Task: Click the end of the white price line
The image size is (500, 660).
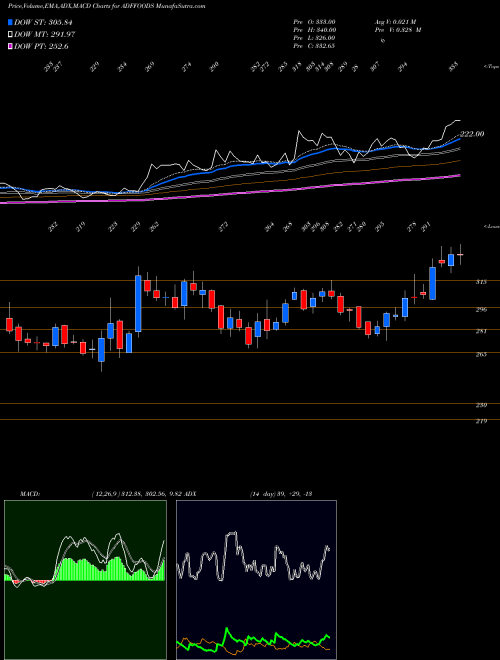Action: click(459, 121)
